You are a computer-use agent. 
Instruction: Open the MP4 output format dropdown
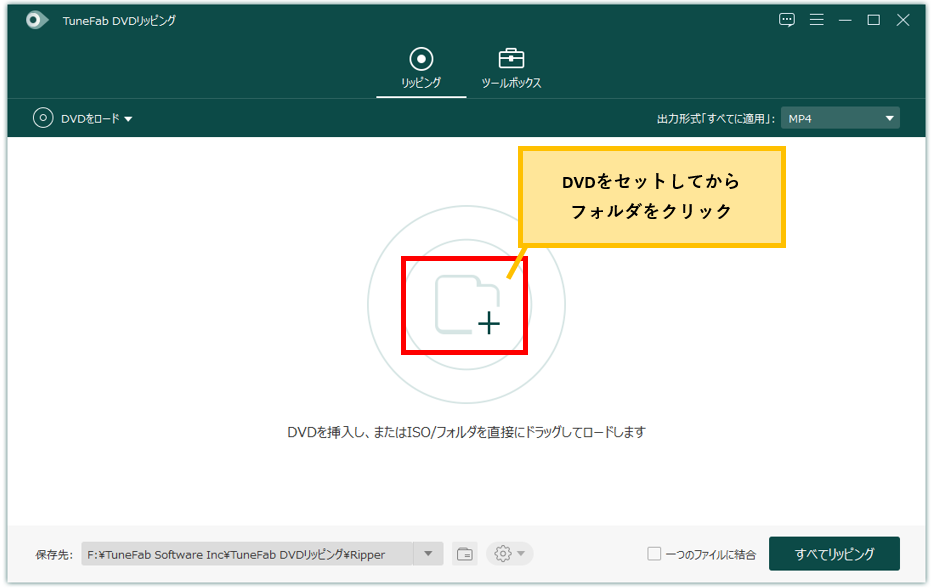click(840, 118)
